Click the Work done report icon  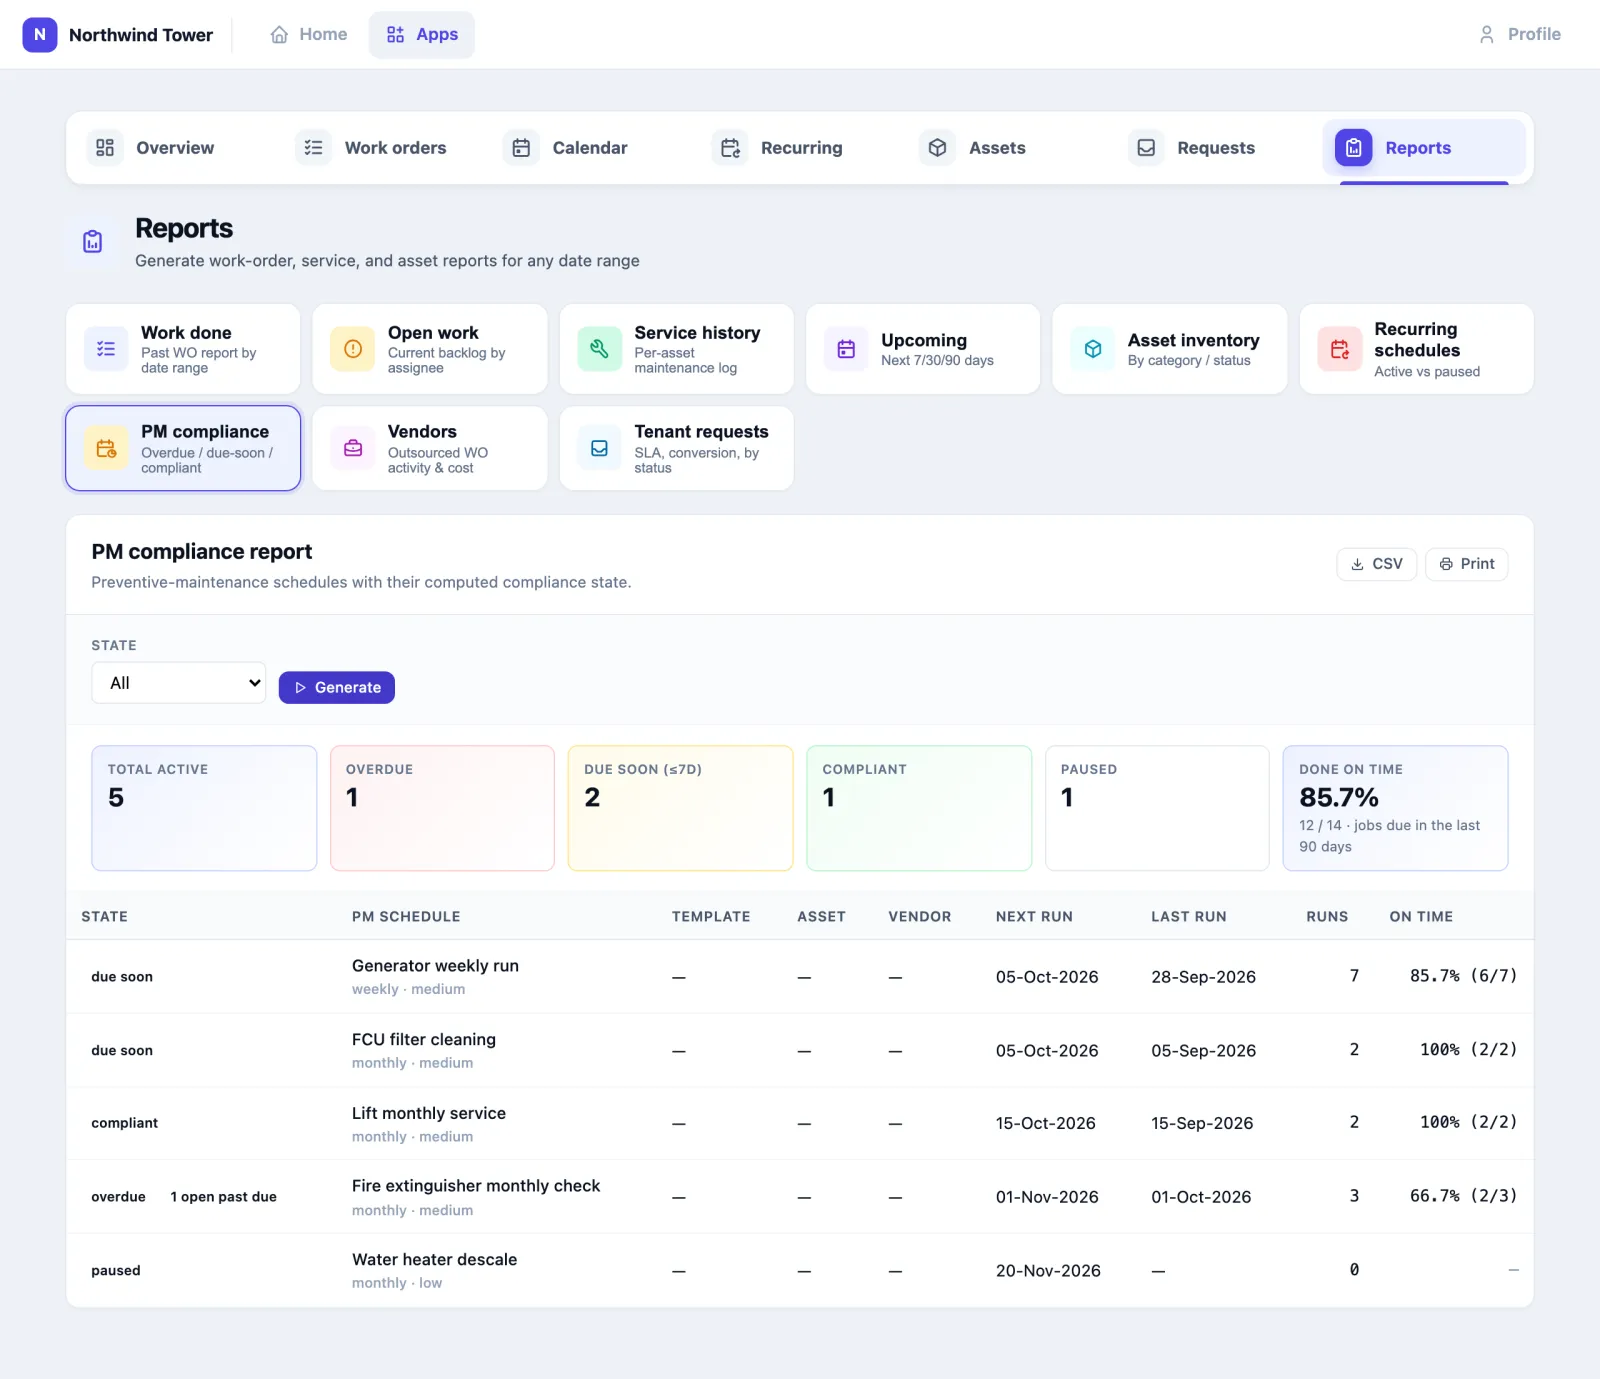[x=106, y=349]
